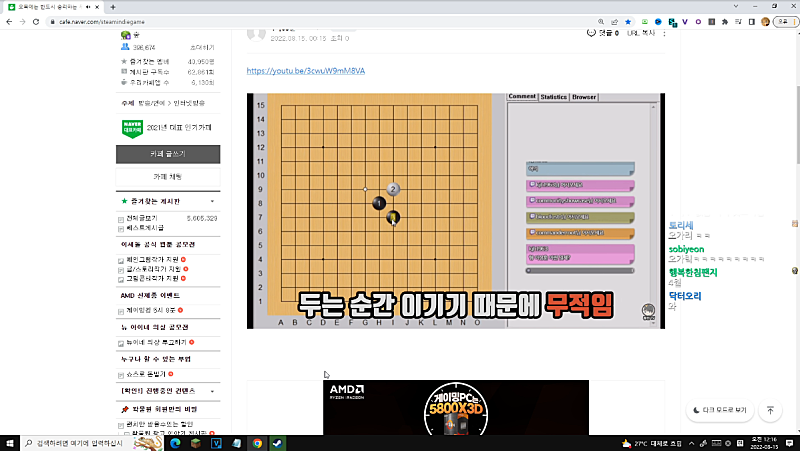Open the tab search dropdown chevron

(736, 6)
